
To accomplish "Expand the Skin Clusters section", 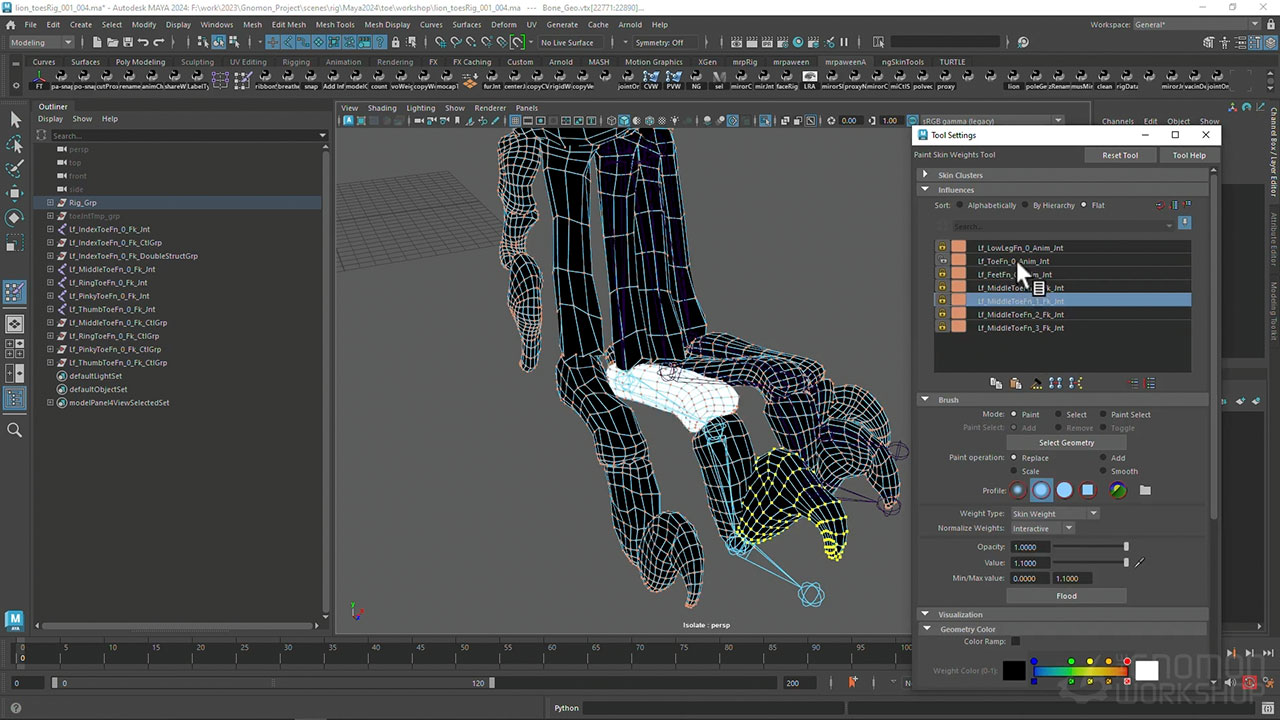I will (925, 175).
